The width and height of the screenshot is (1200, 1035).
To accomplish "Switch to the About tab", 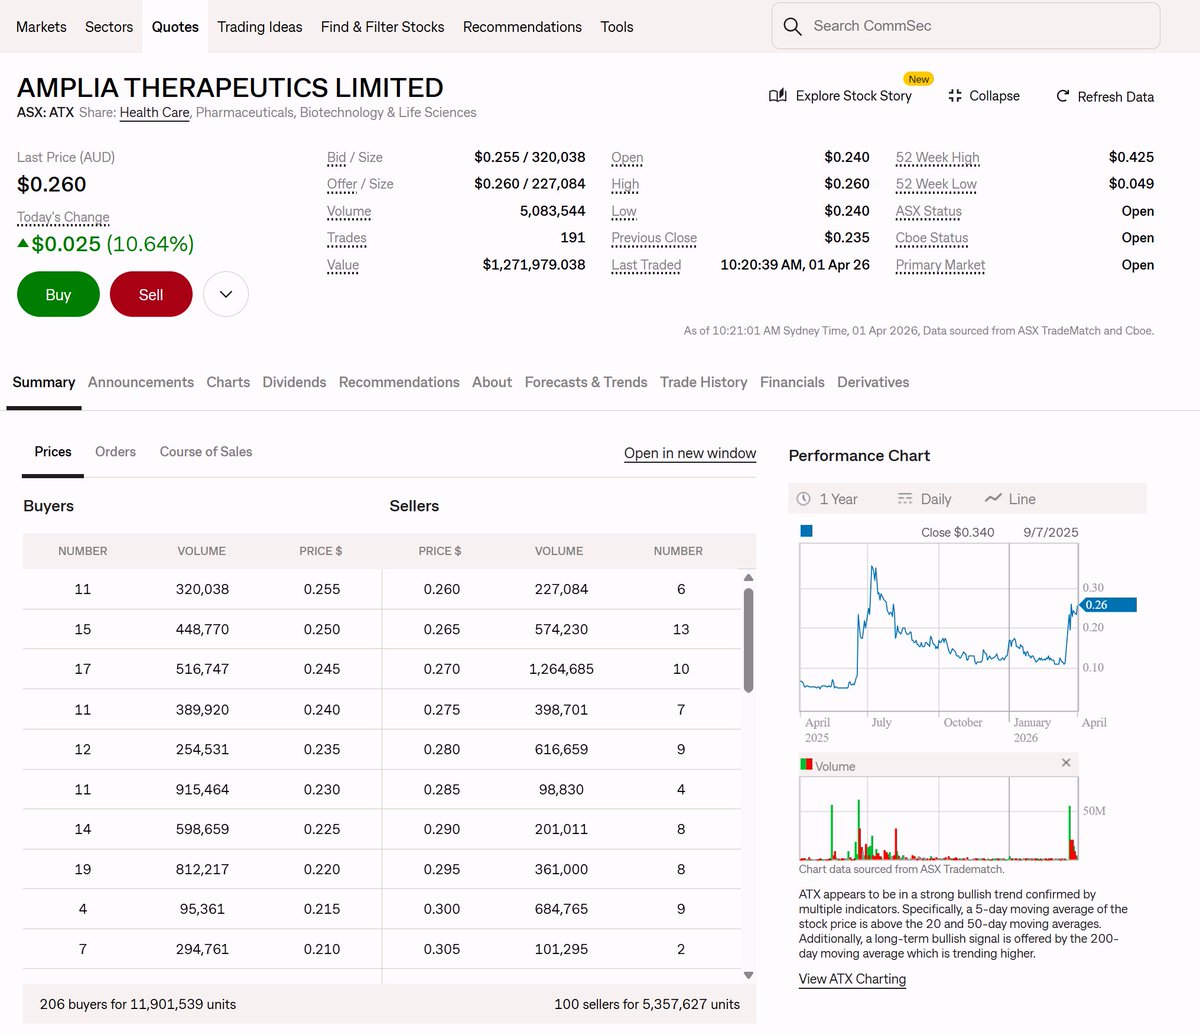I will [492, 382].
